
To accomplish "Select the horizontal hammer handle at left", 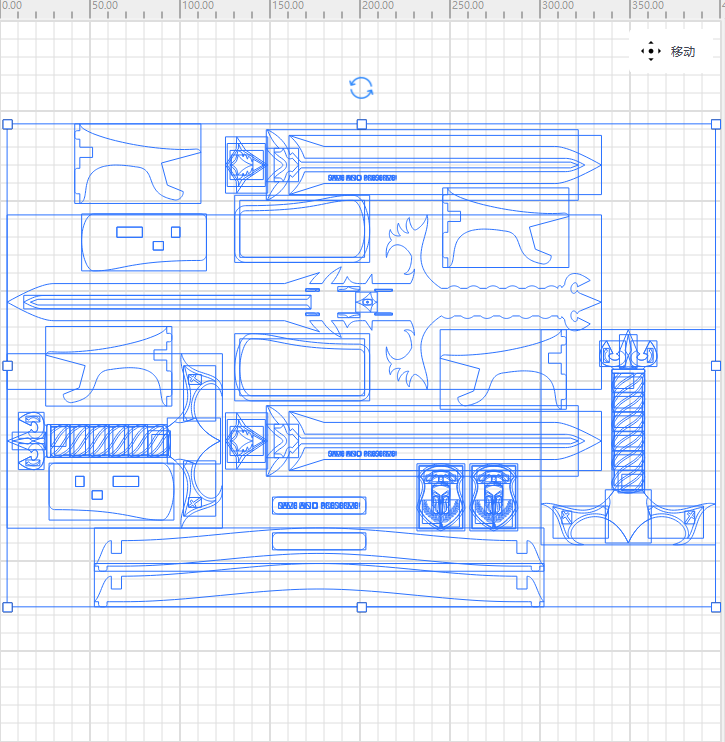I will click(x=100, y=440).
